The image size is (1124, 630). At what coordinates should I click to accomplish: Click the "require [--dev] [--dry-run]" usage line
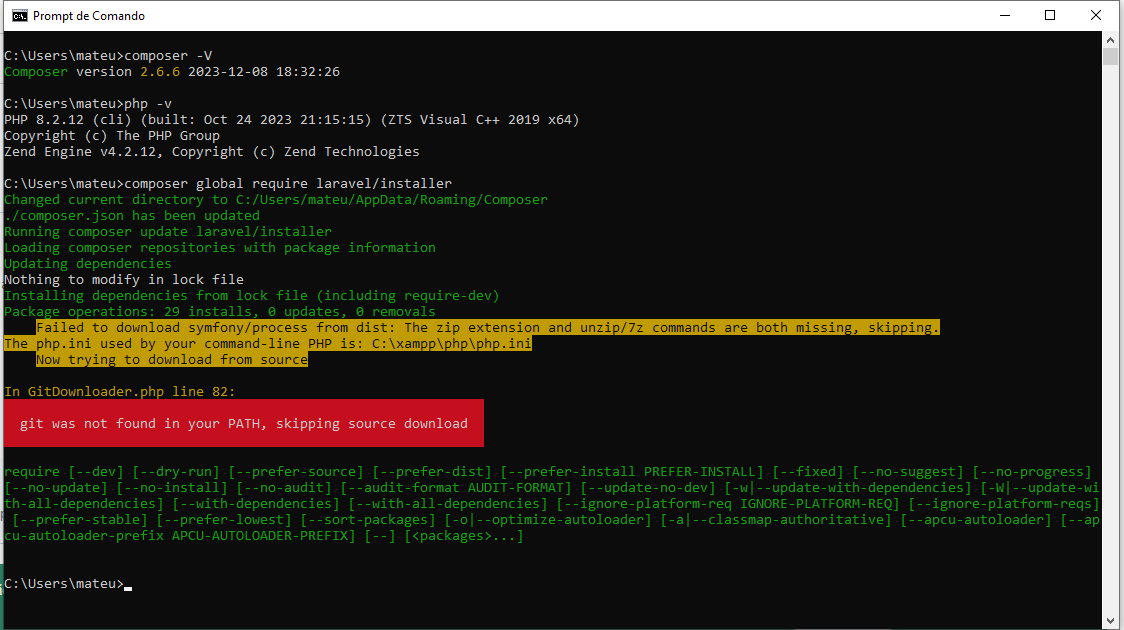(548, 472)
